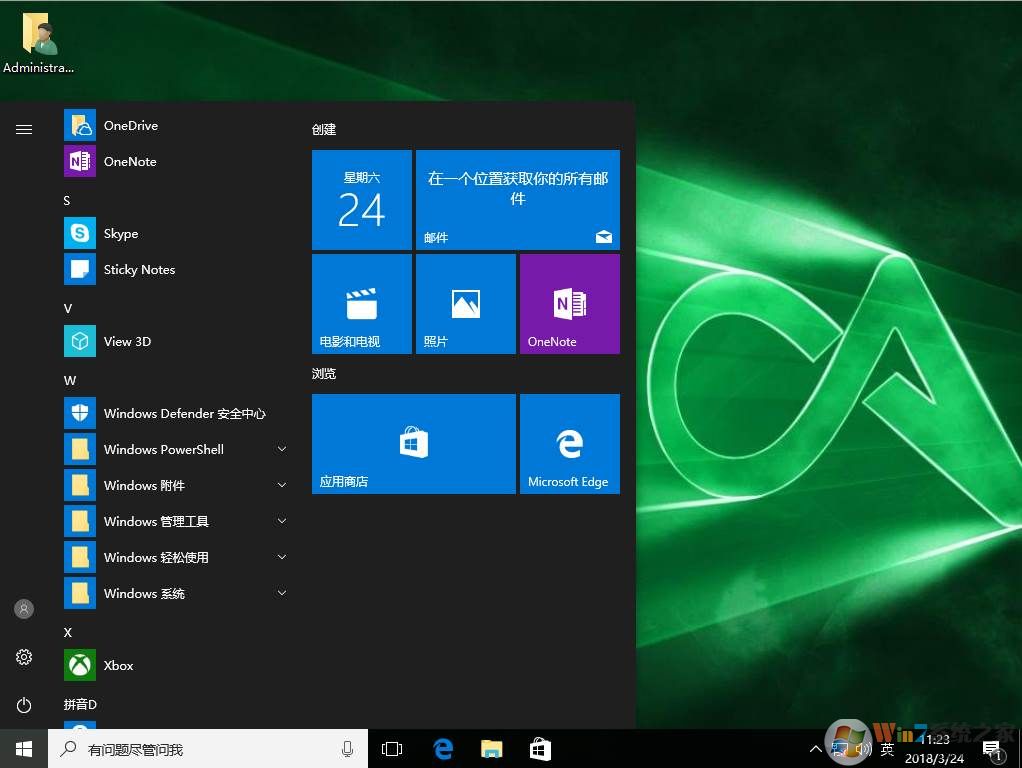The width and height of the screenshot is (1022, 768).
Task: Open Settings gear in Start sidebar
Action: tap(24, 657)
